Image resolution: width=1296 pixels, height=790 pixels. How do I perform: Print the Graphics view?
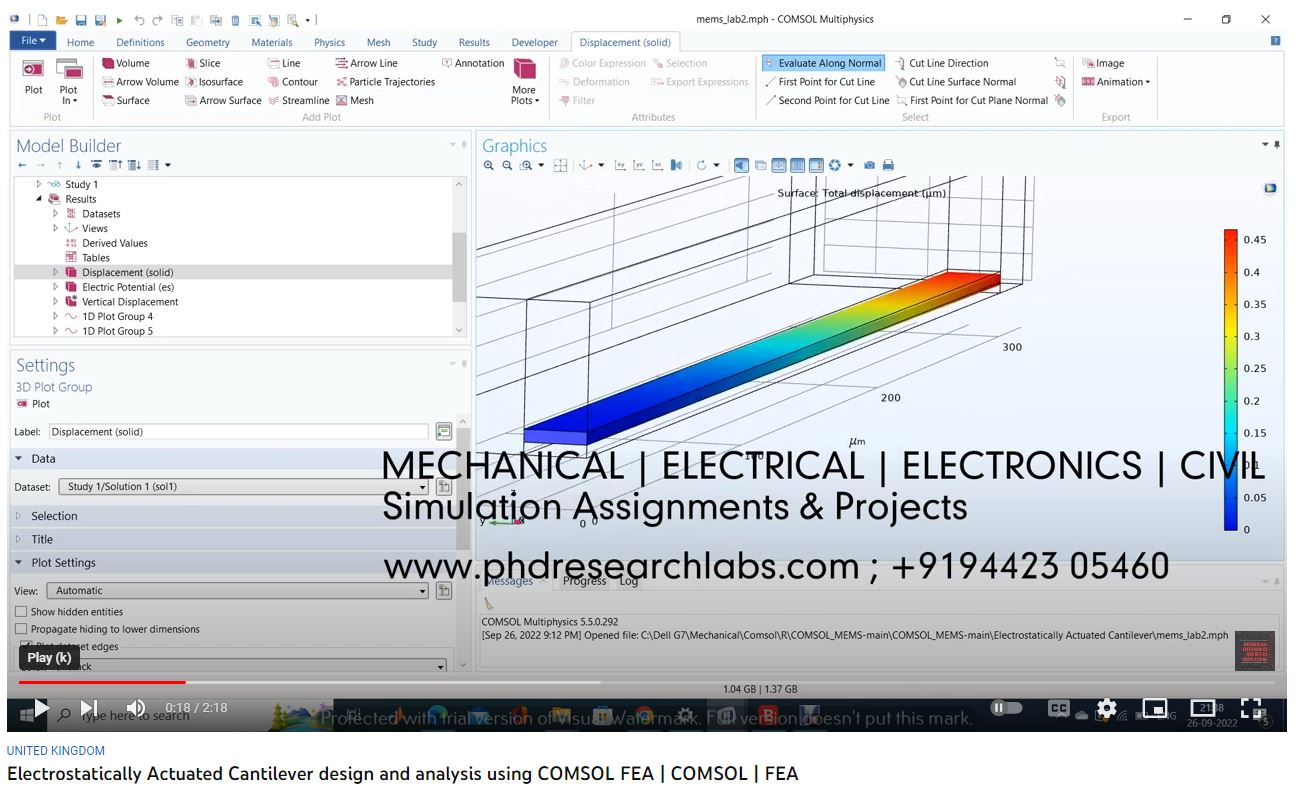pyautogui.click(x=888, y=165)
